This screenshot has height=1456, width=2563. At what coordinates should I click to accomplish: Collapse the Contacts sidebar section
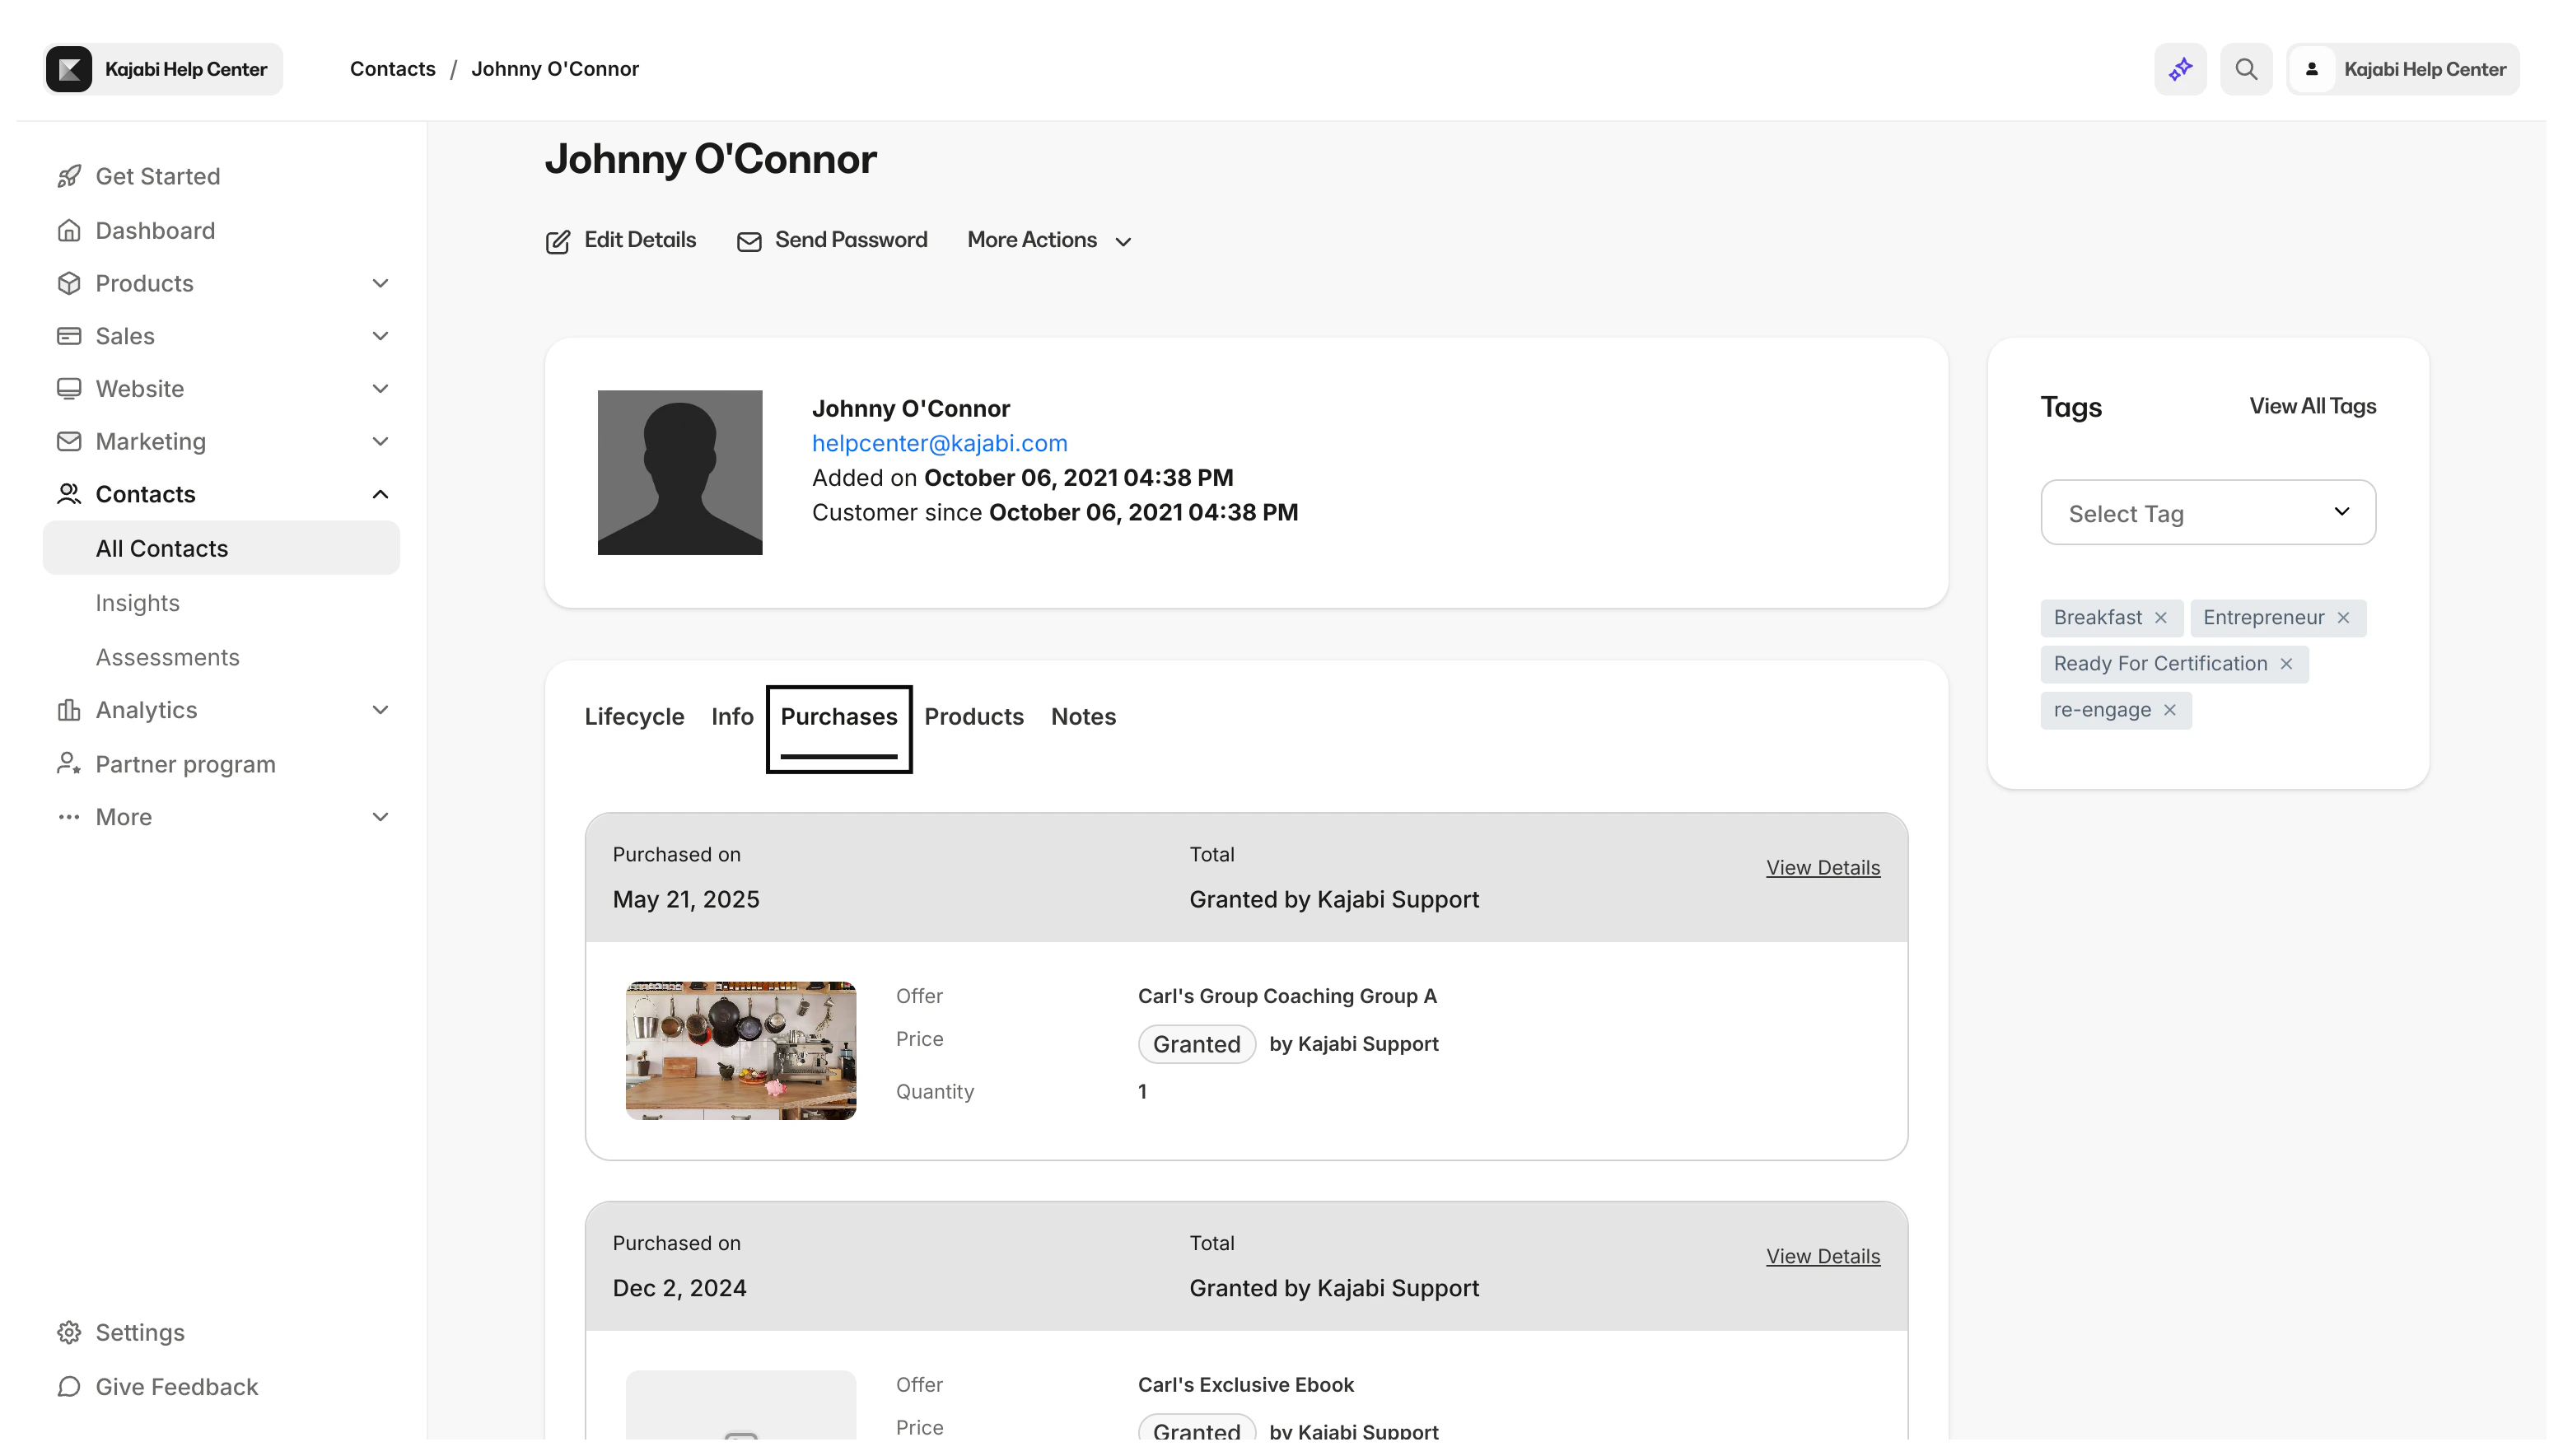(380, 494)
